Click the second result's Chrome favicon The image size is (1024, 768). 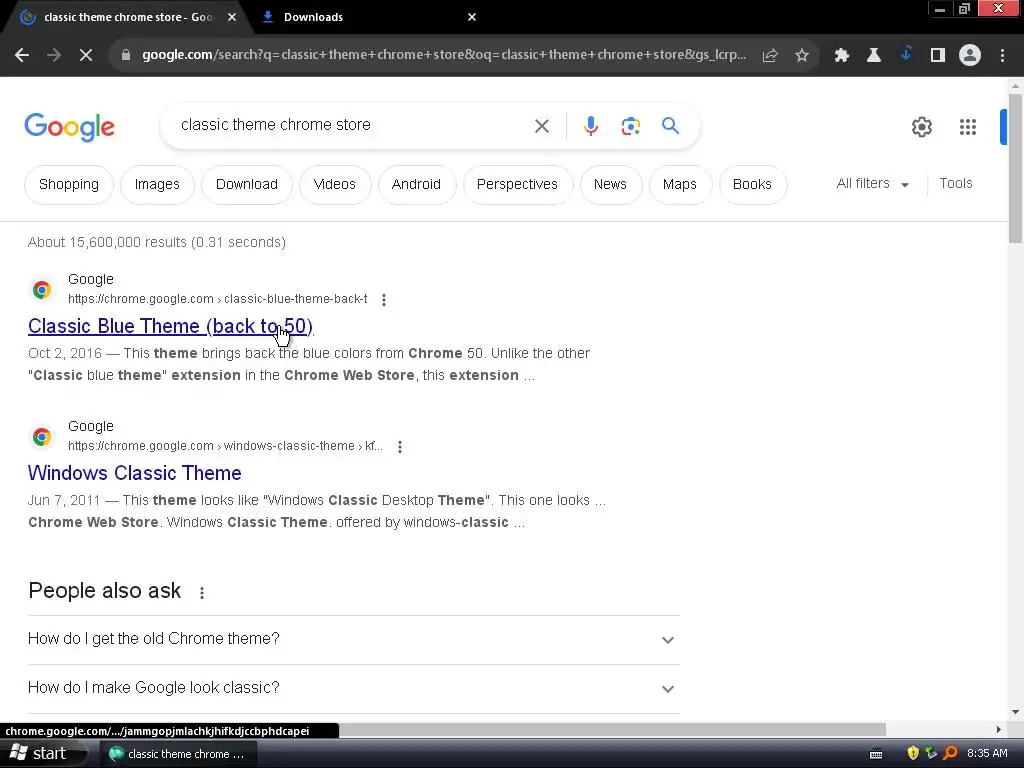42,436
